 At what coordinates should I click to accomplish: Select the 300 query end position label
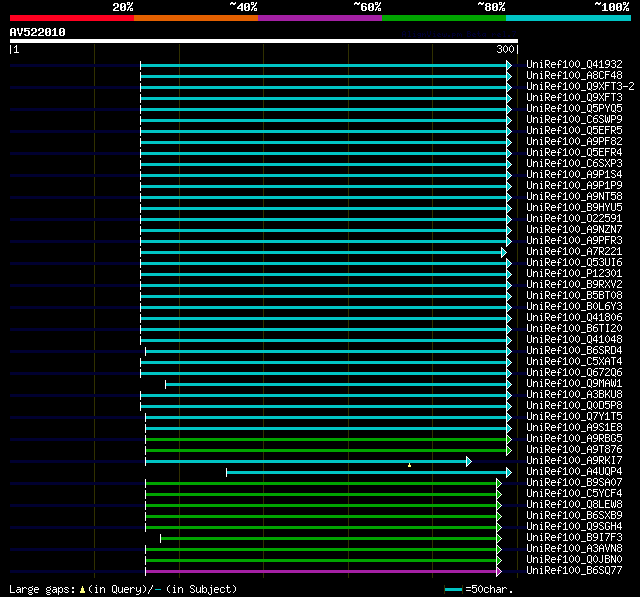tap(505, 49)
